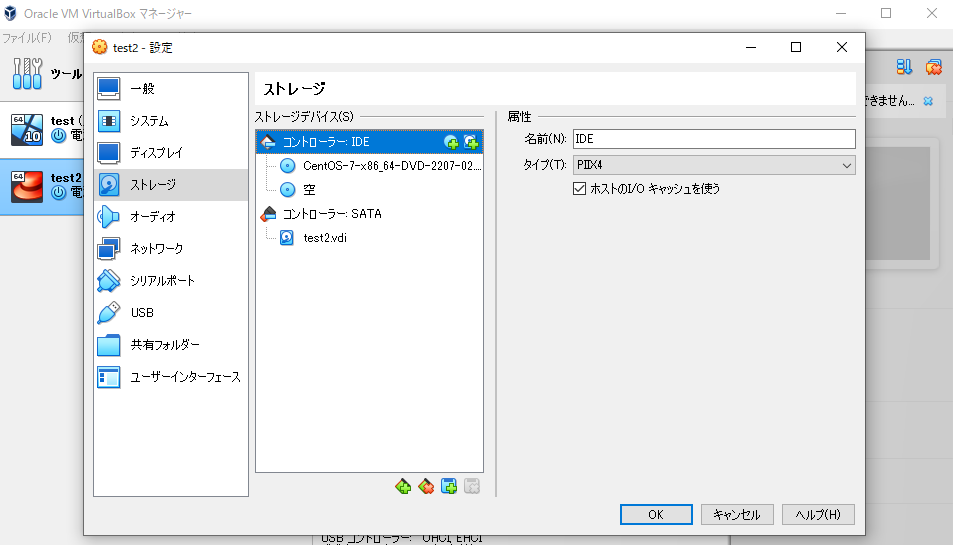Image resolution: width=953 pixels, height=545 pixels.
Task: Add optical drive to the IDE controller
Action: point(451,142)
